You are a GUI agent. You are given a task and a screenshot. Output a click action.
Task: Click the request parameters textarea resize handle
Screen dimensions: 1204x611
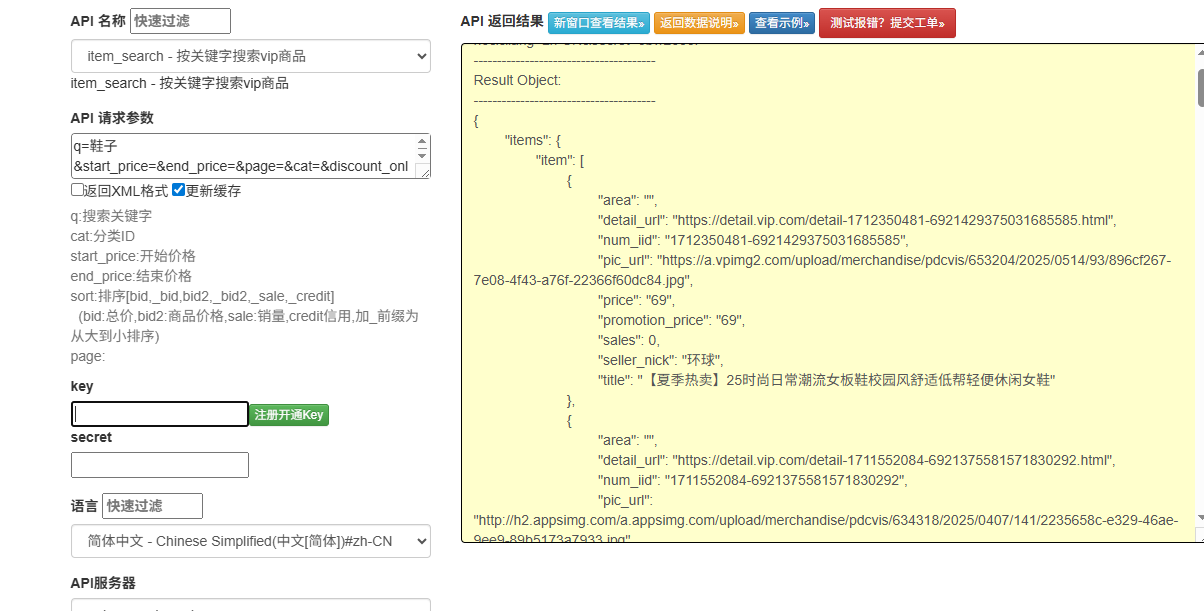pos(425,173)
